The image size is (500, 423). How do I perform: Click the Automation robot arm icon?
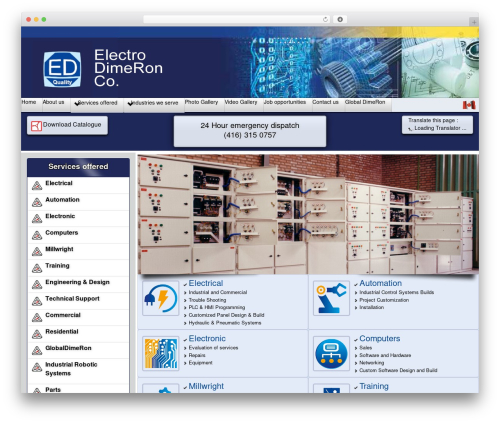coord(331,298)
